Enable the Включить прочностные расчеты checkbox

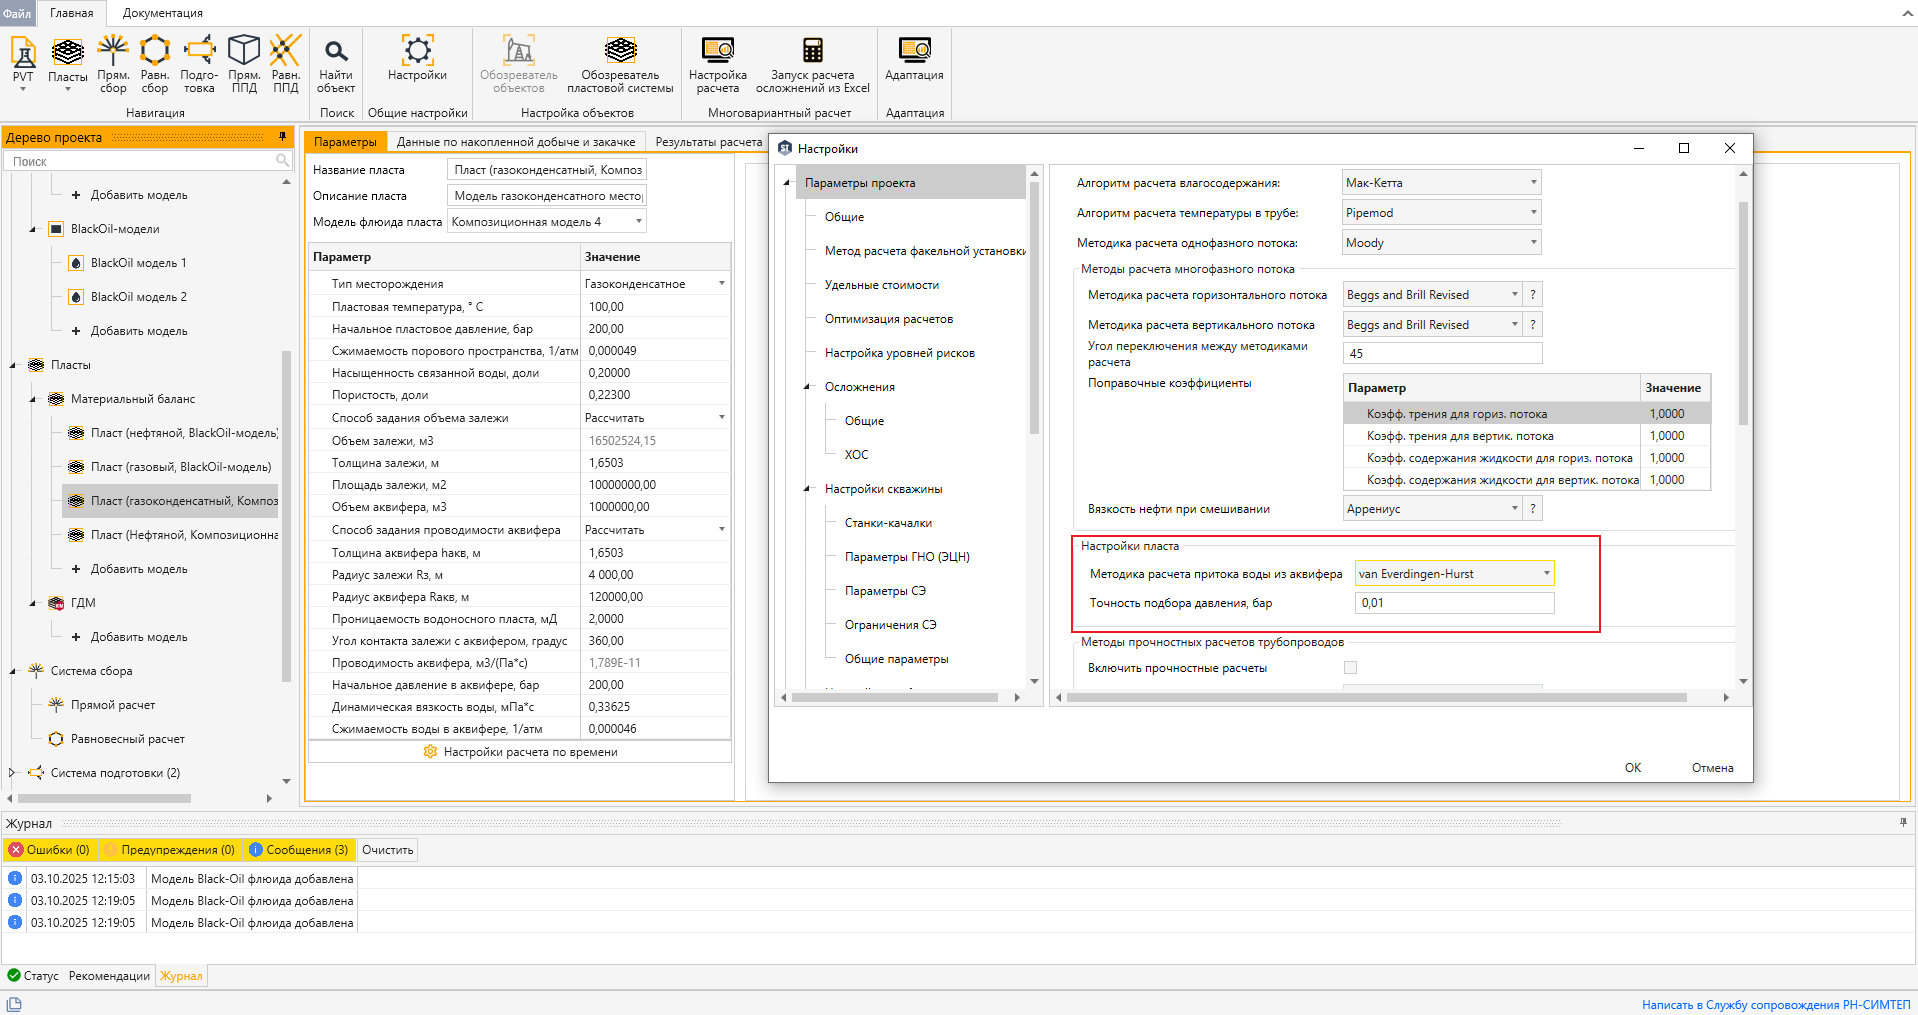[1351, 668]
